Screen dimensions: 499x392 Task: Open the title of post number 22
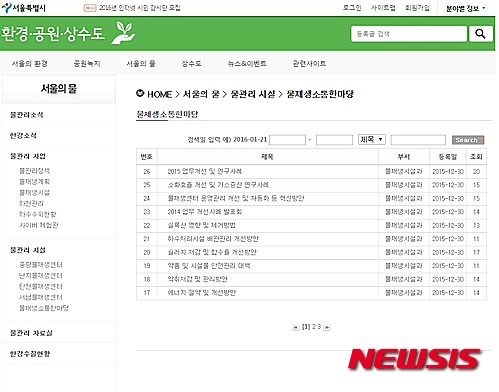(201, 225)
